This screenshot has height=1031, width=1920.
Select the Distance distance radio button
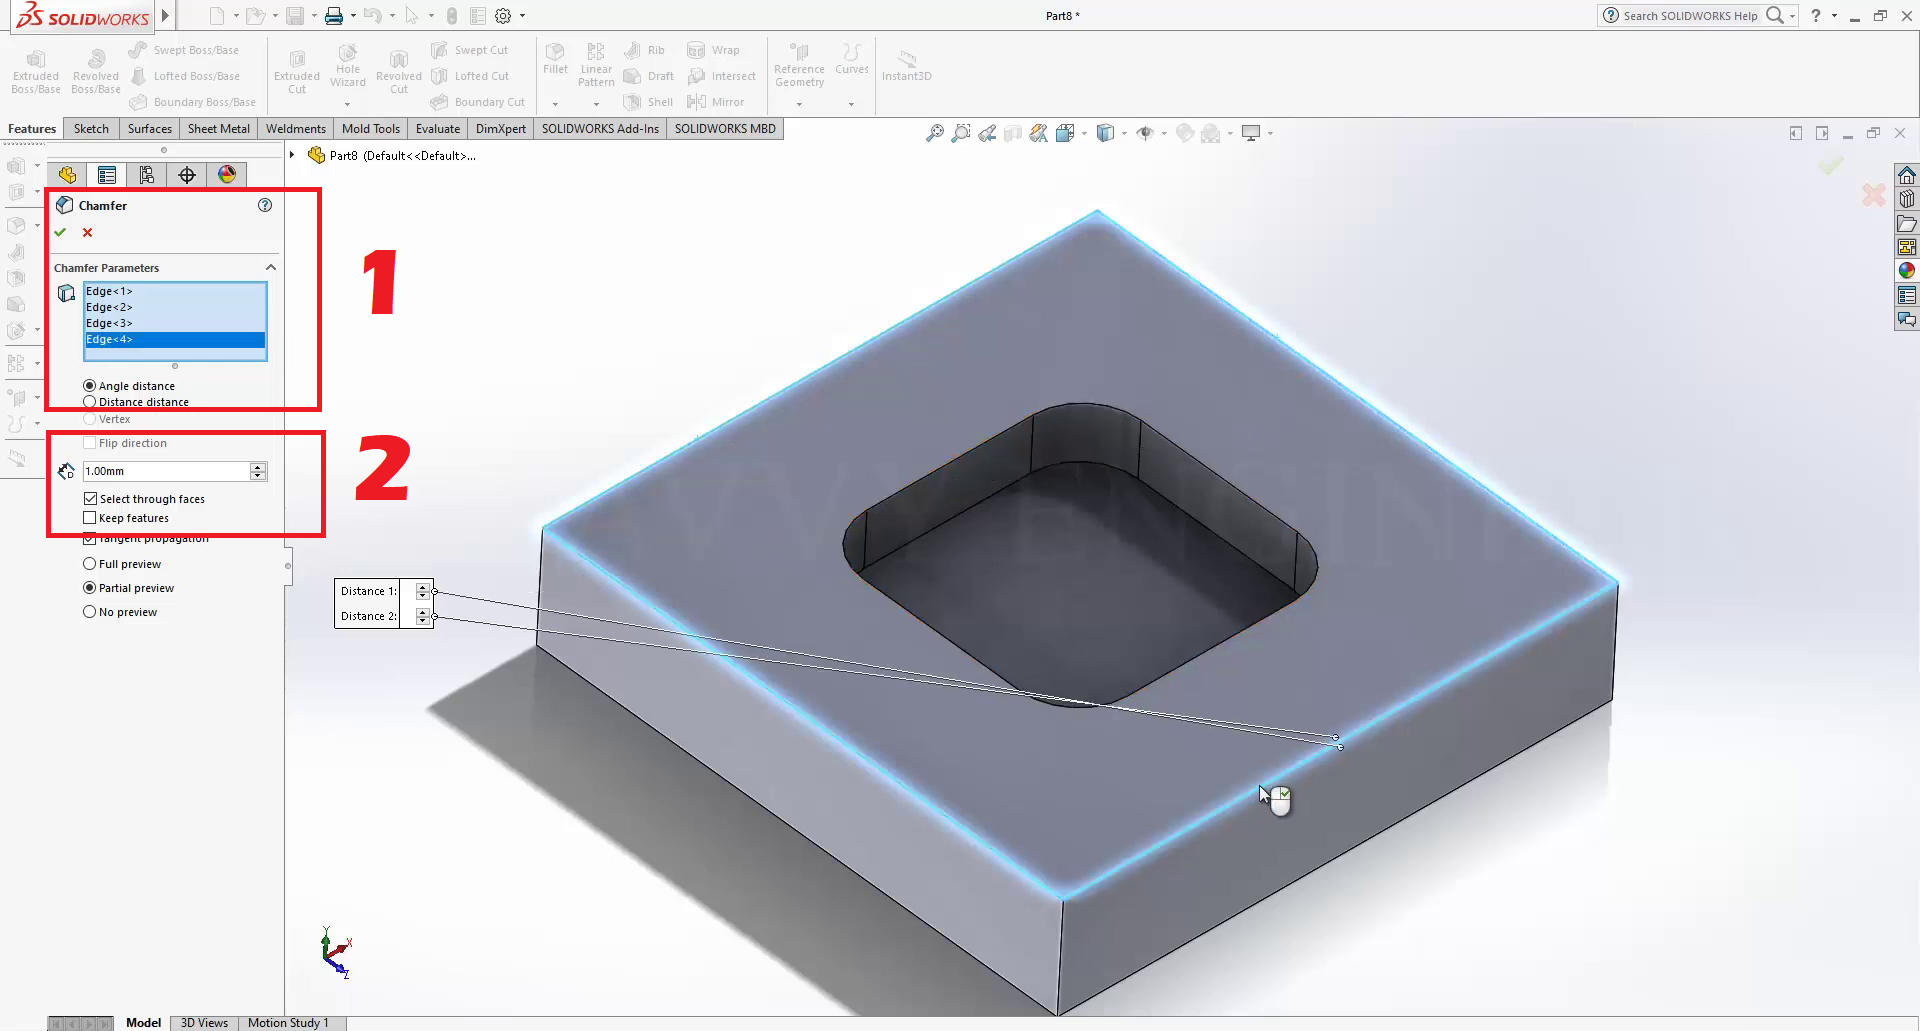click(x=90, y=402)
